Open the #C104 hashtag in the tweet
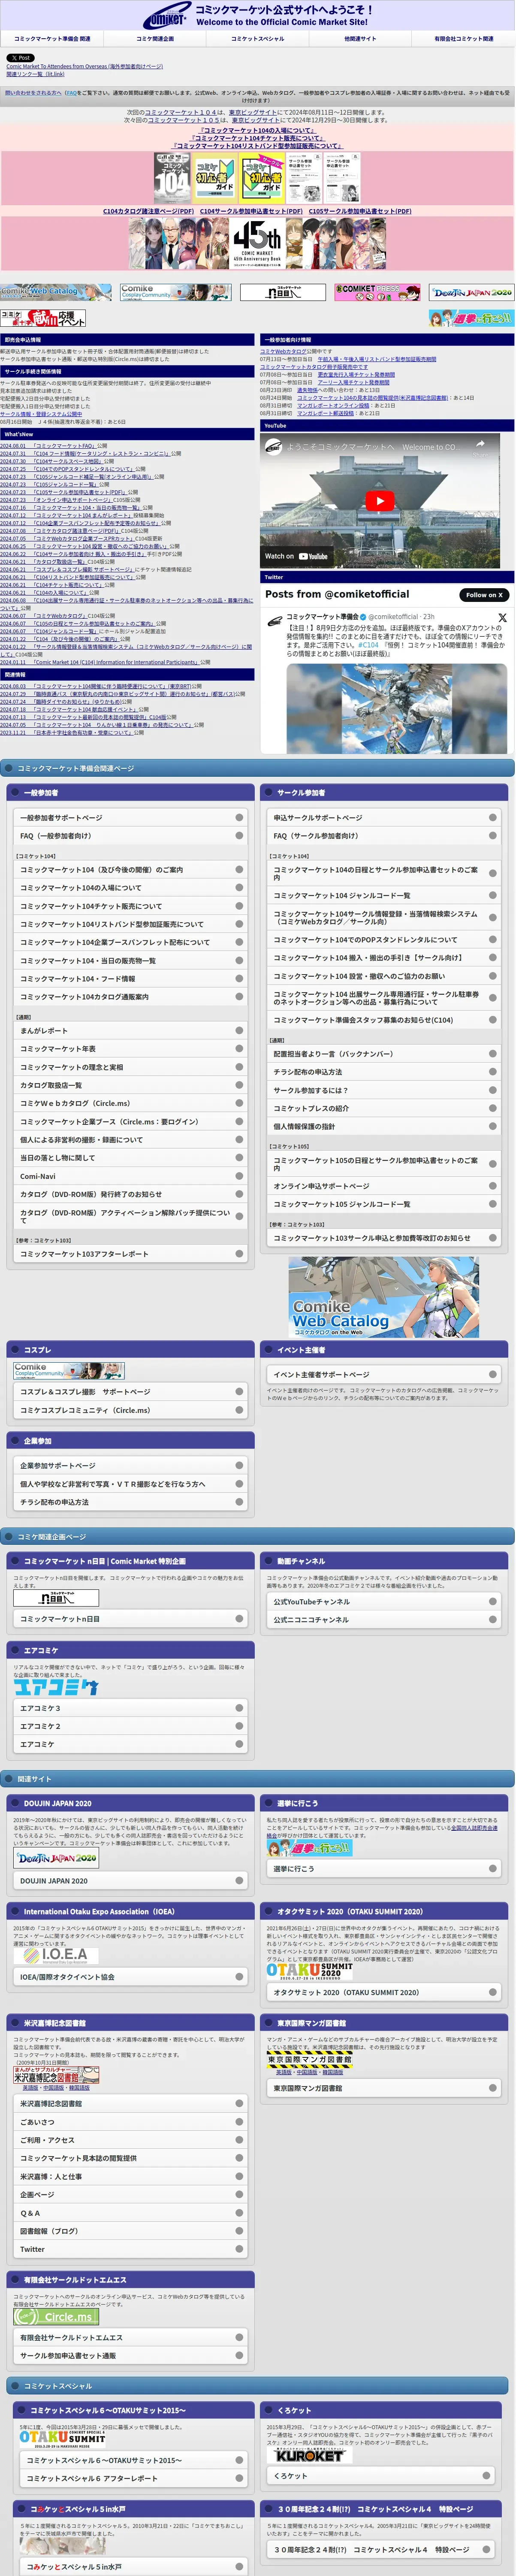516x2576 pixels. (x=369, y=645)
